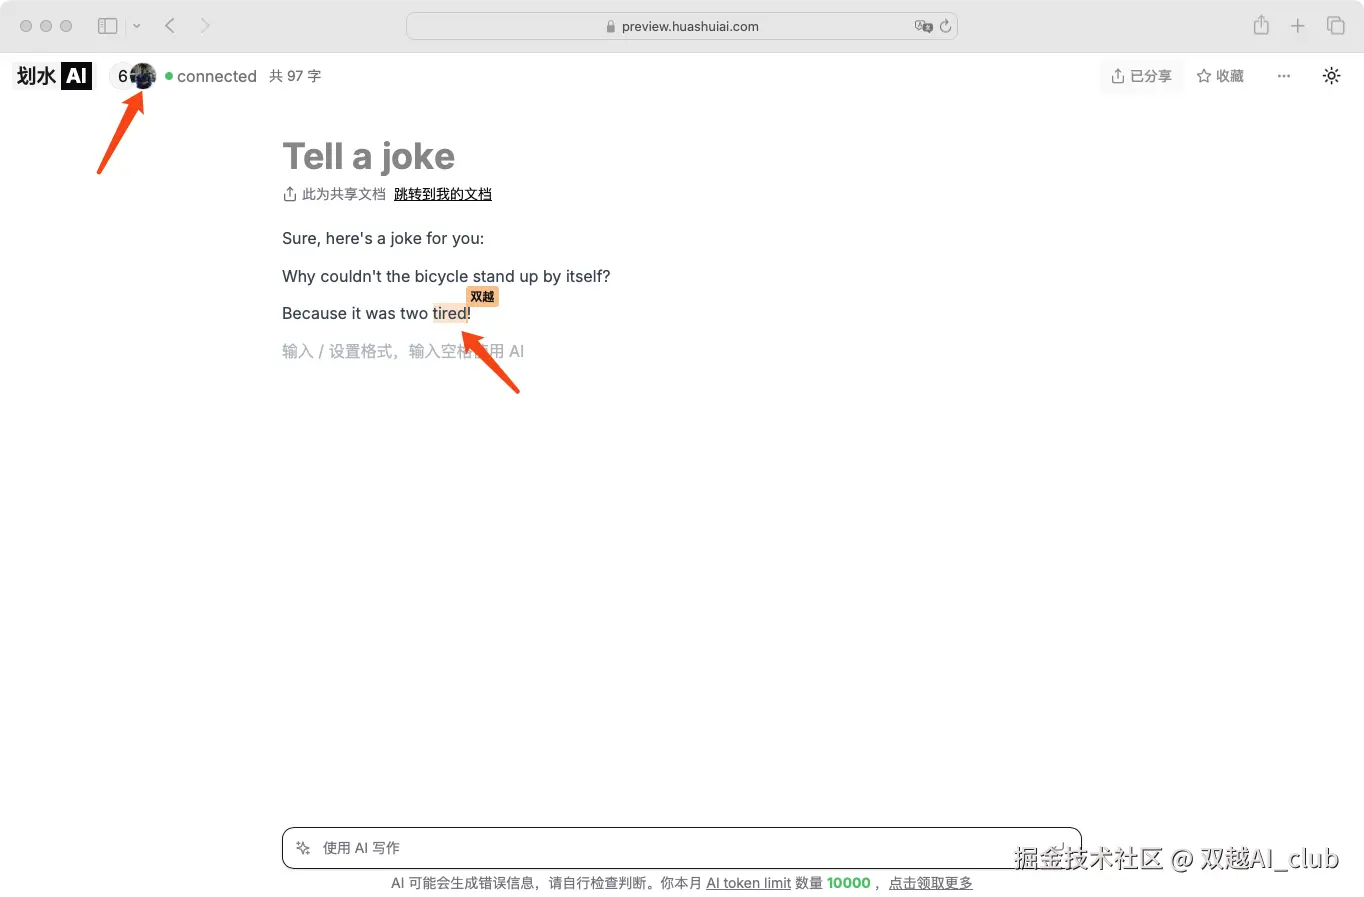Click the AI sparkle icon in writing bar
This screenshot has width=1364, height=897.
[x=302, y=847]
